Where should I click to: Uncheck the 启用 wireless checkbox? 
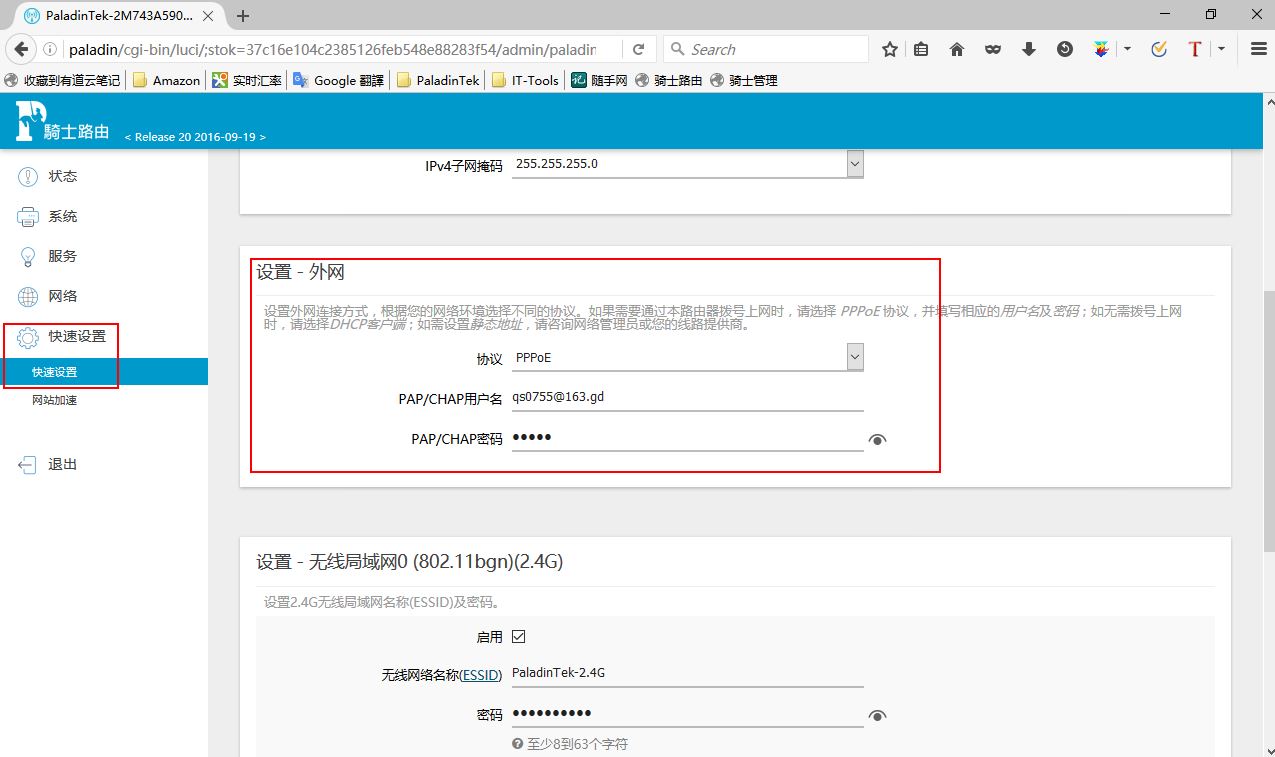click(x=518, y=636)
